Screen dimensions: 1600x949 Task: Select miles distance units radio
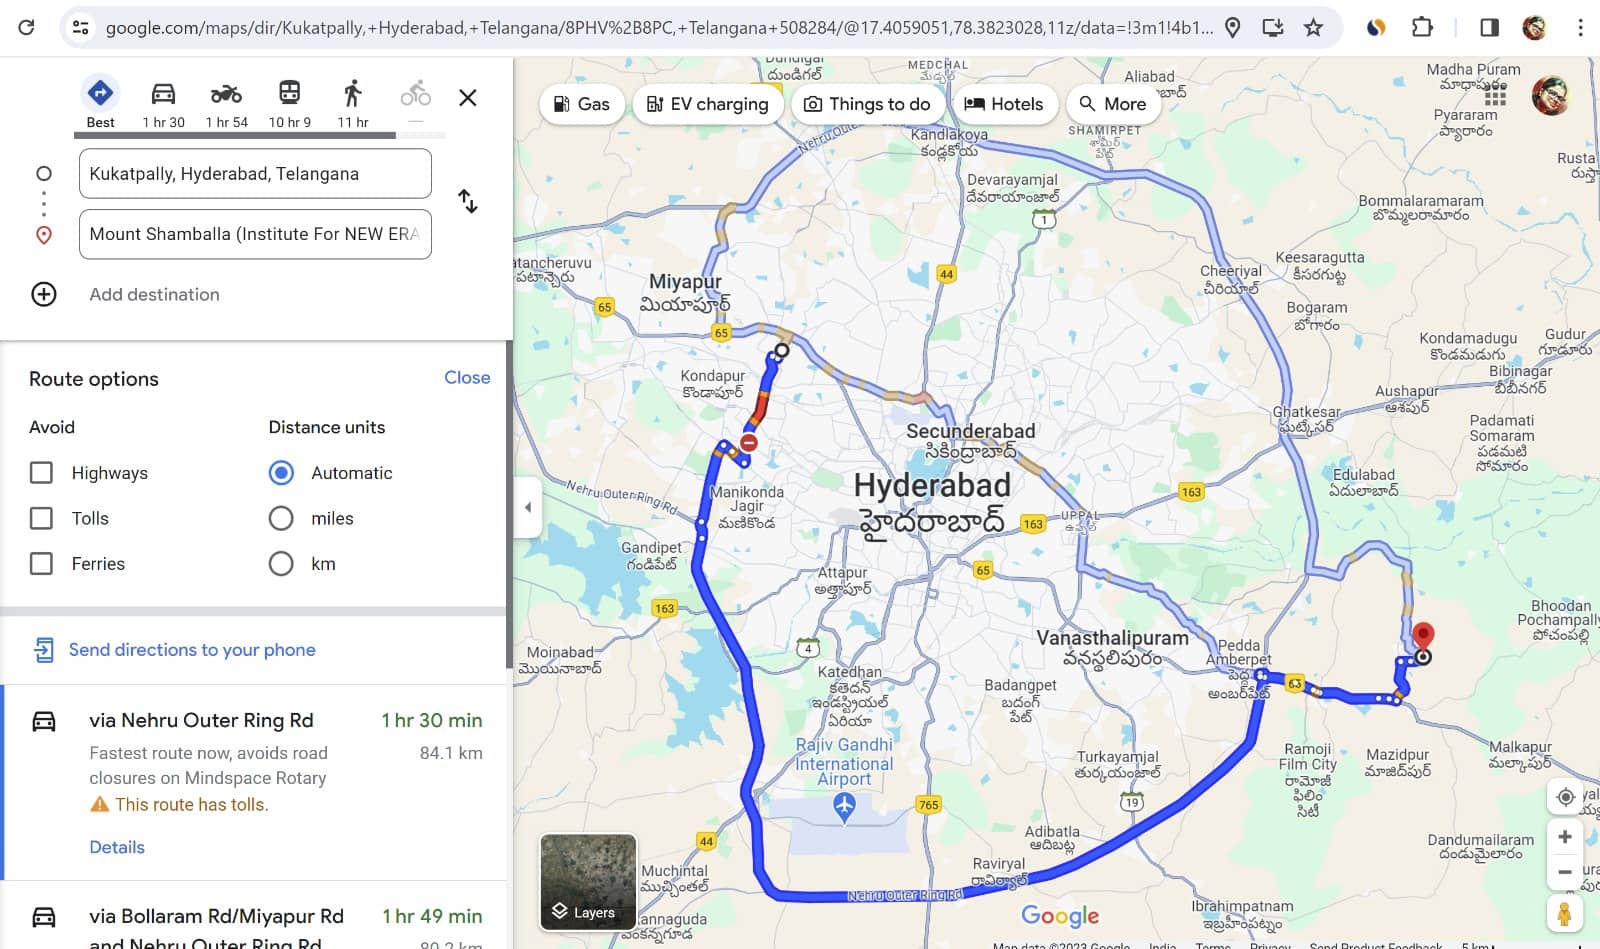pyautogui.click(x=281, y=518)
